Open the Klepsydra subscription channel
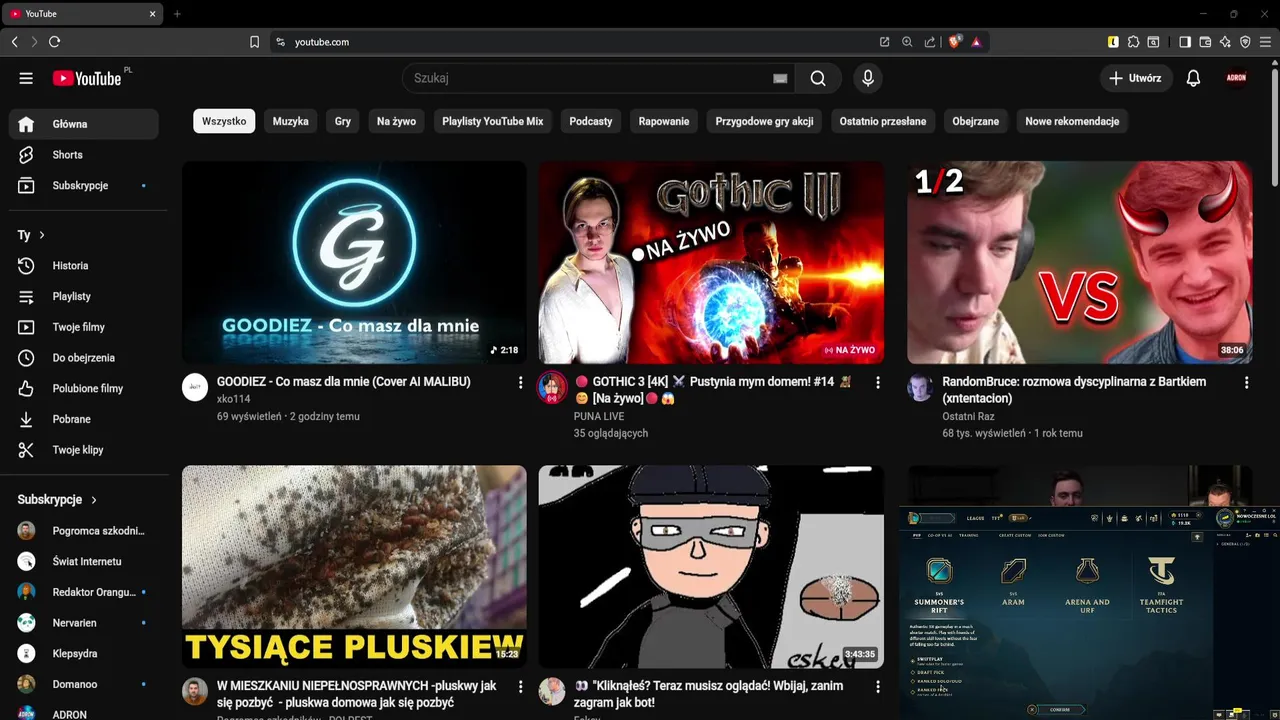Screen dimensions: 1280x720 84,654
